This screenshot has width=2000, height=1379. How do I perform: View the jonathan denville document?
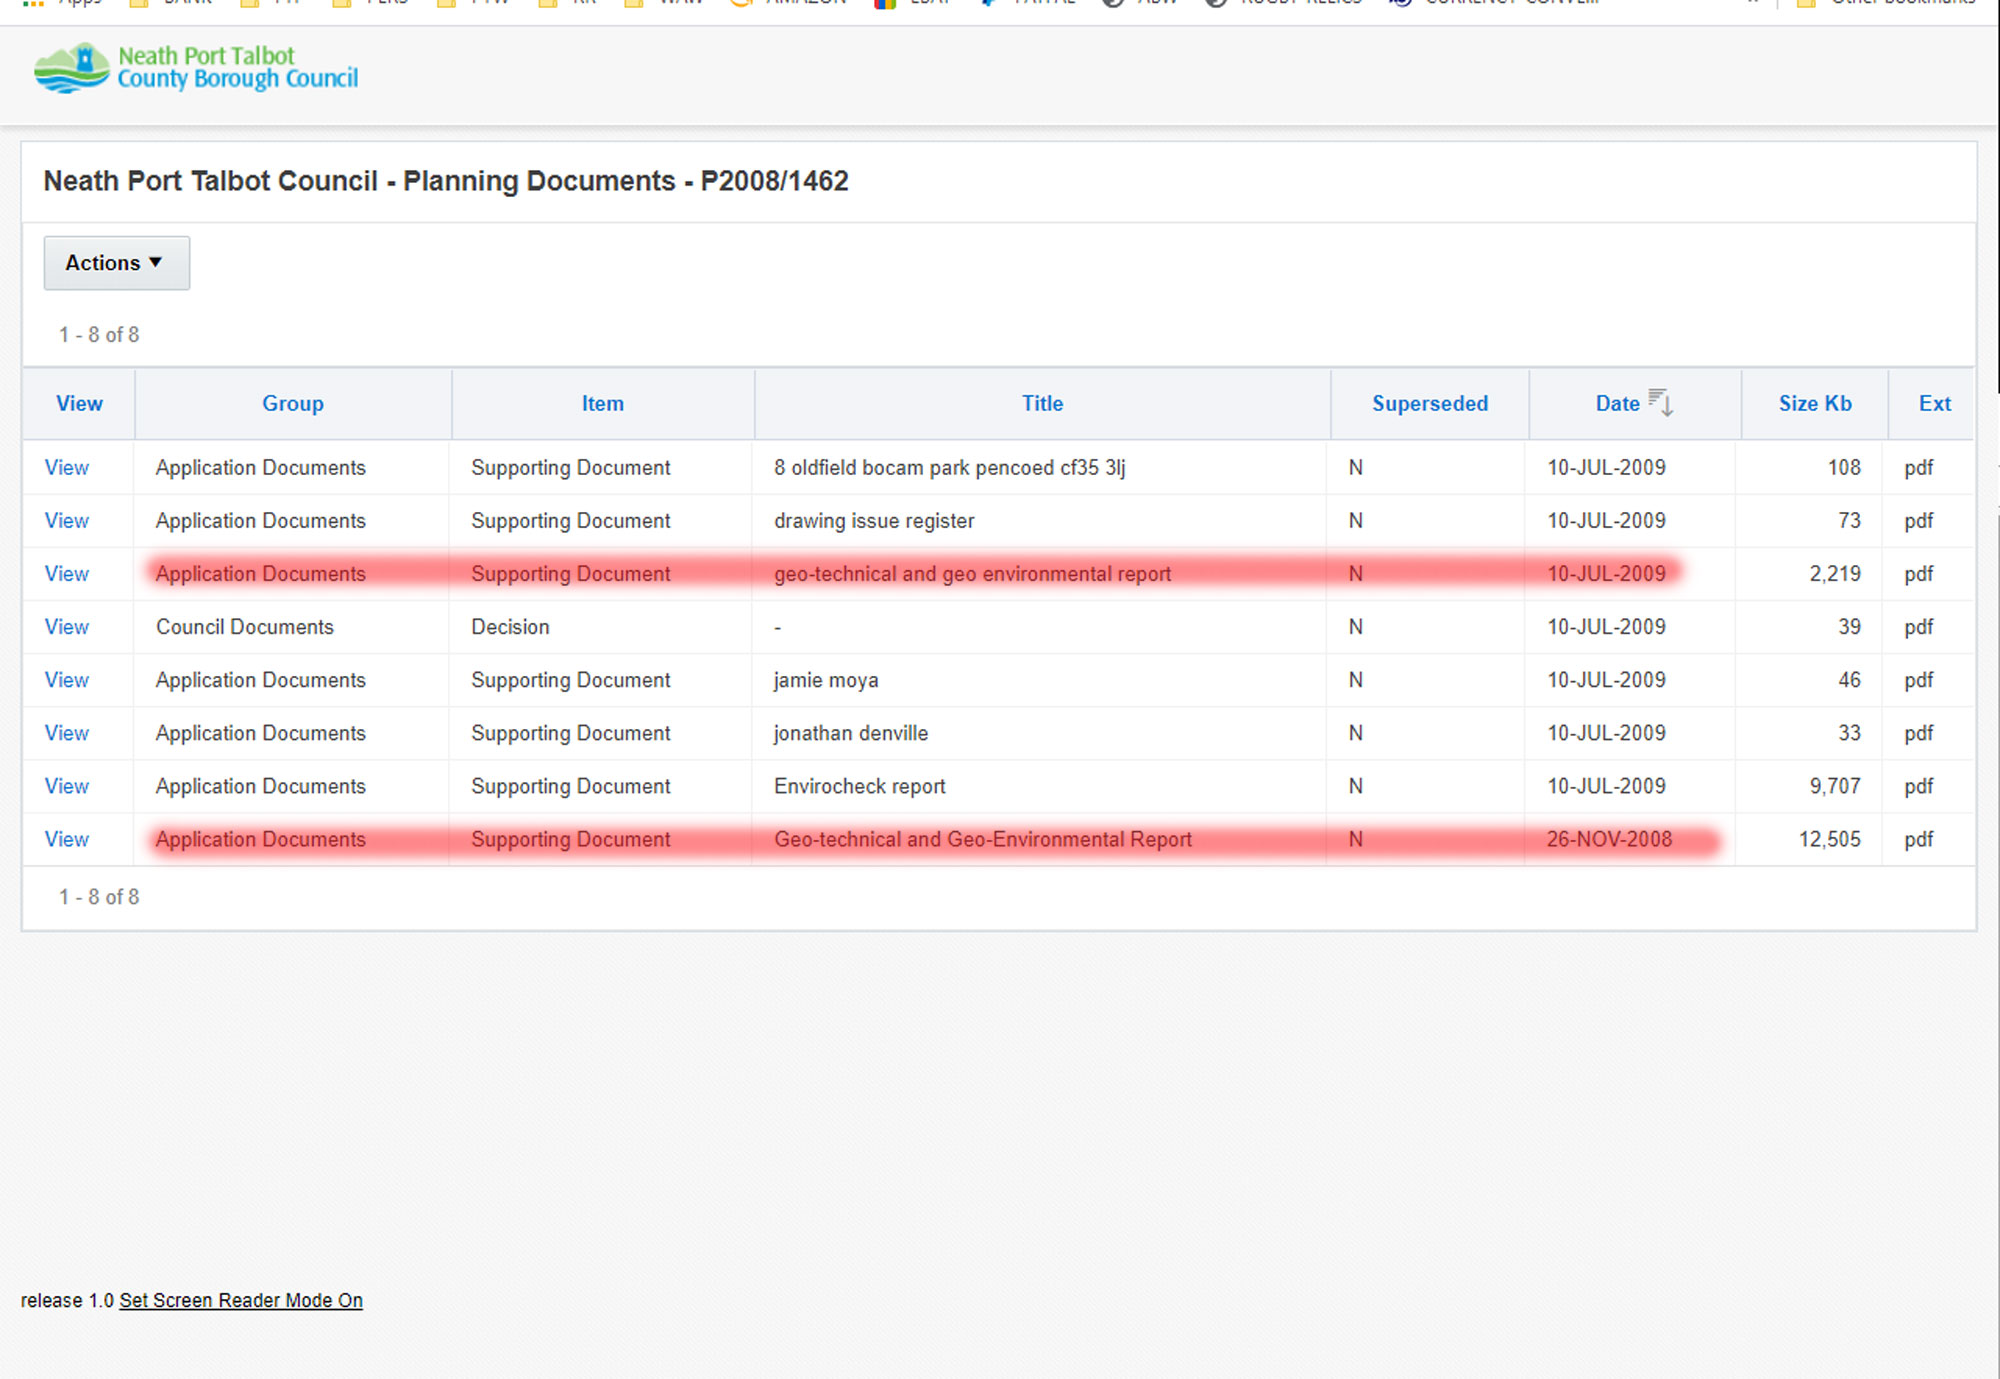point(67,733)
